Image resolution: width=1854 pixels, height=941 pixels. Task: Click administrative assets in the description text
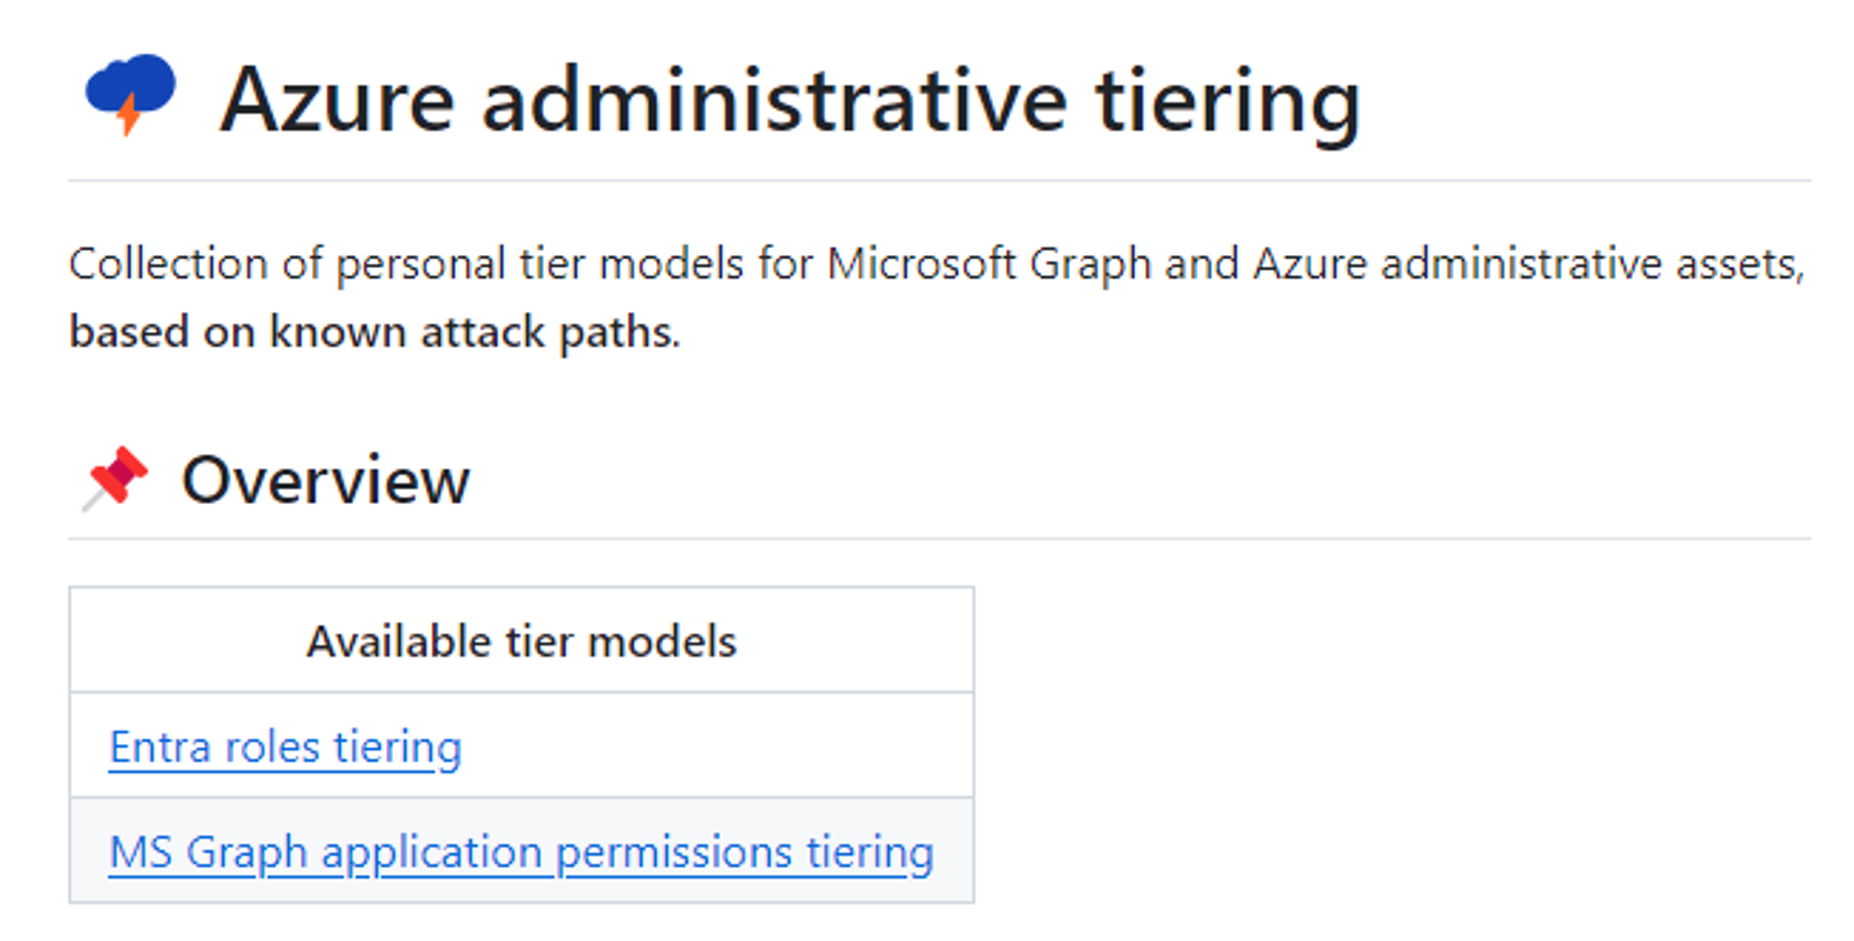coord(1593,265)
